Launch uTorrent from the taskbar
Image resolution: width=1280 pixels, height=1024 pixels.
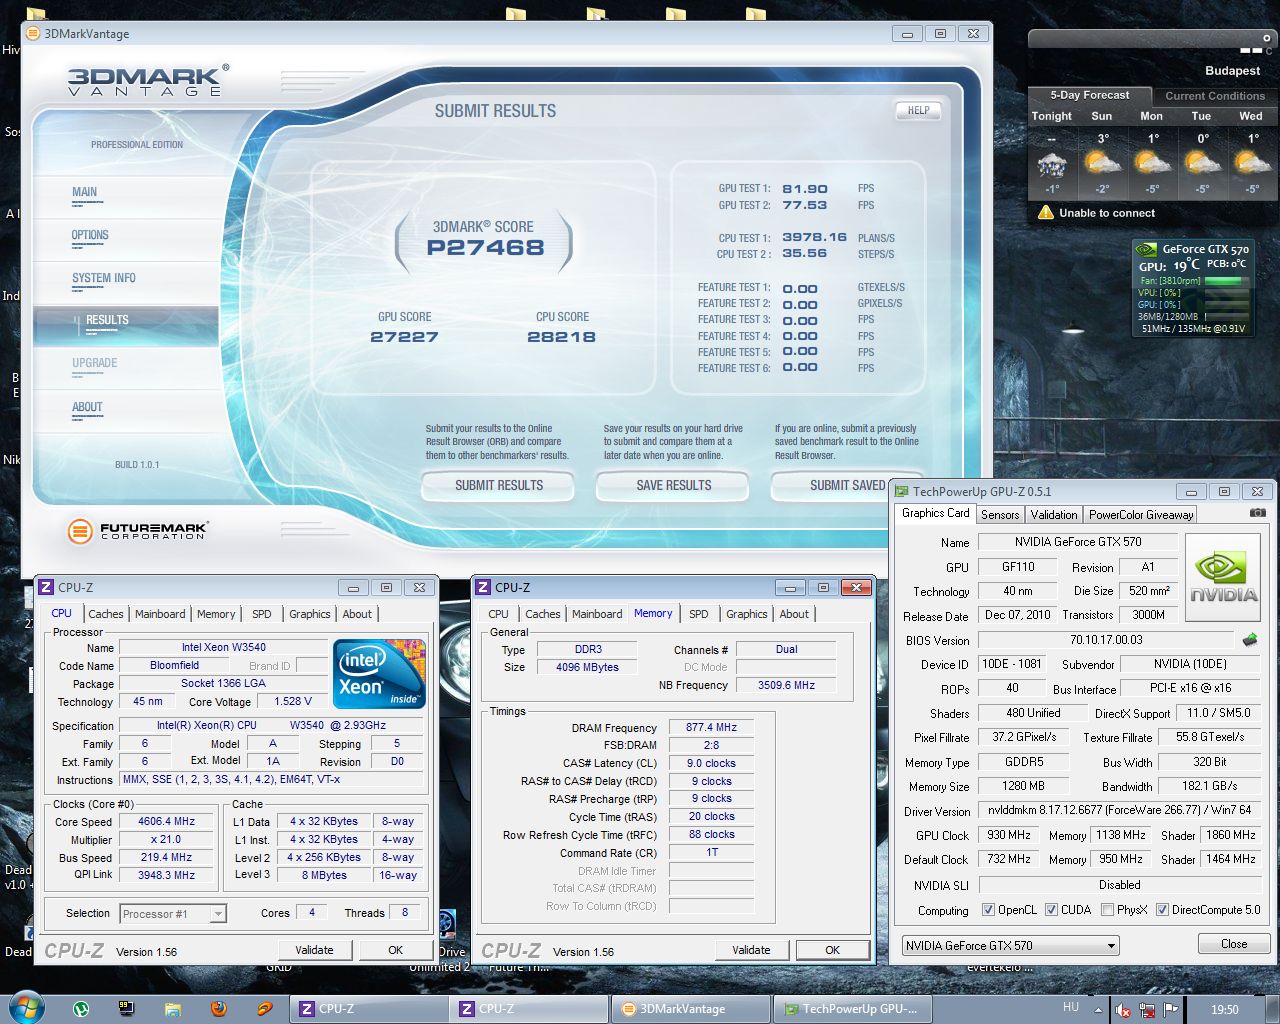tap(81, 1009)
